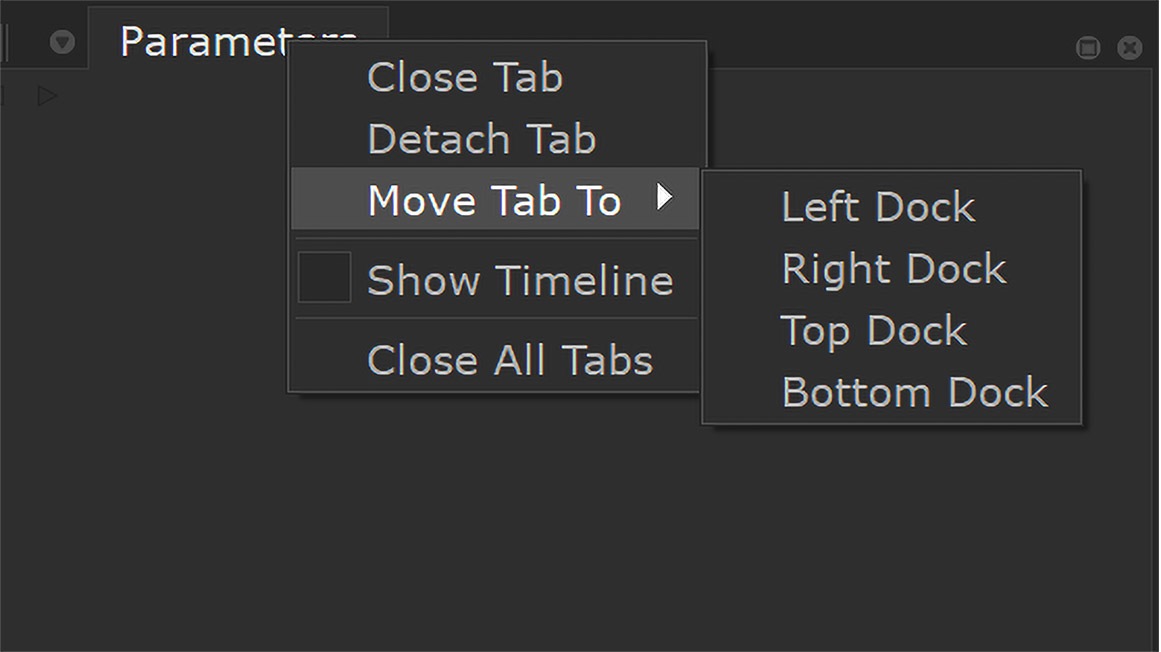Click empty tab bar space beside maximize icon
This screenshot has height=652, width=1161.
(889, 33)
